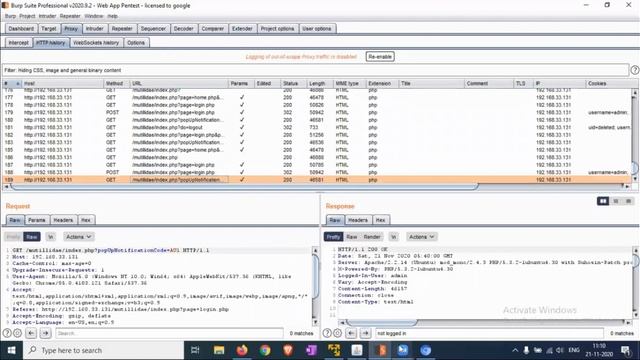Open Decoder main tab

click(183, 29)
